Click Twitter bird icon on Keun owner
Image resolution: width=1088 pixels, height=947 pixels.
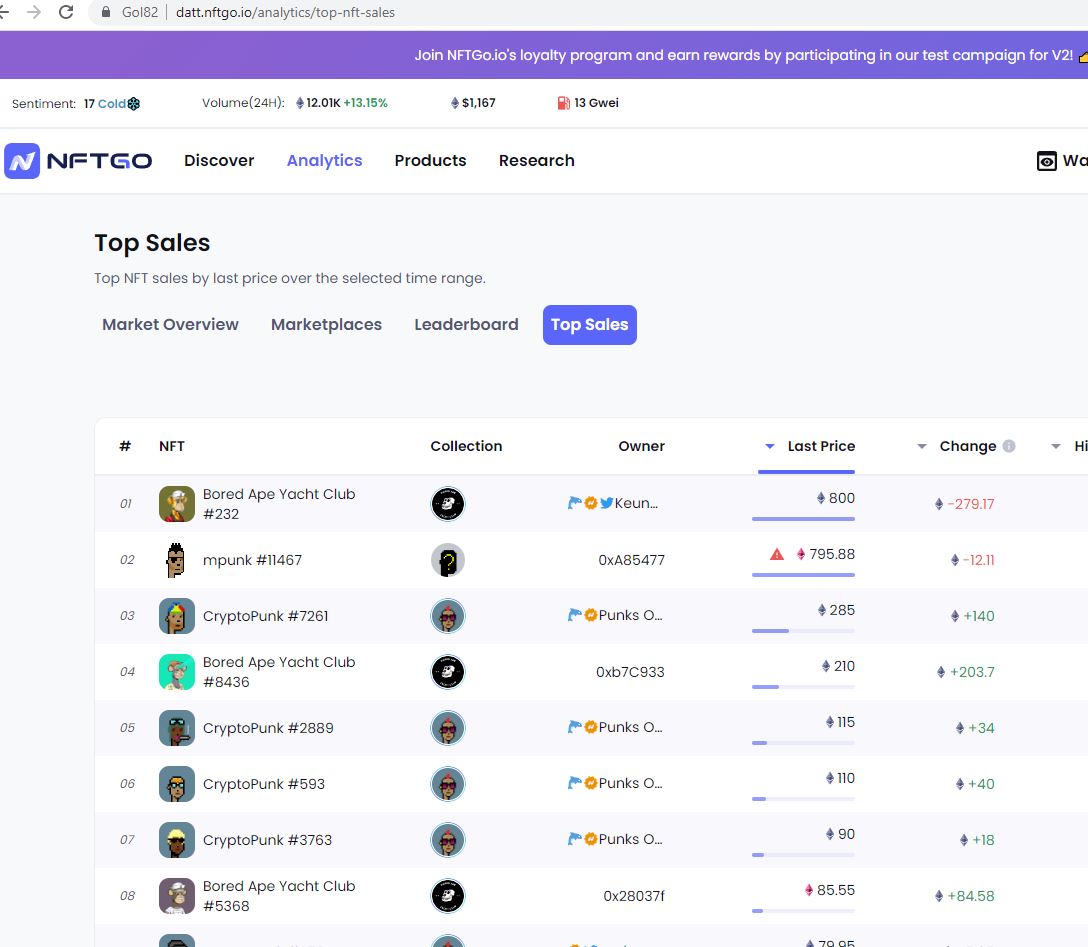point(606,503)
